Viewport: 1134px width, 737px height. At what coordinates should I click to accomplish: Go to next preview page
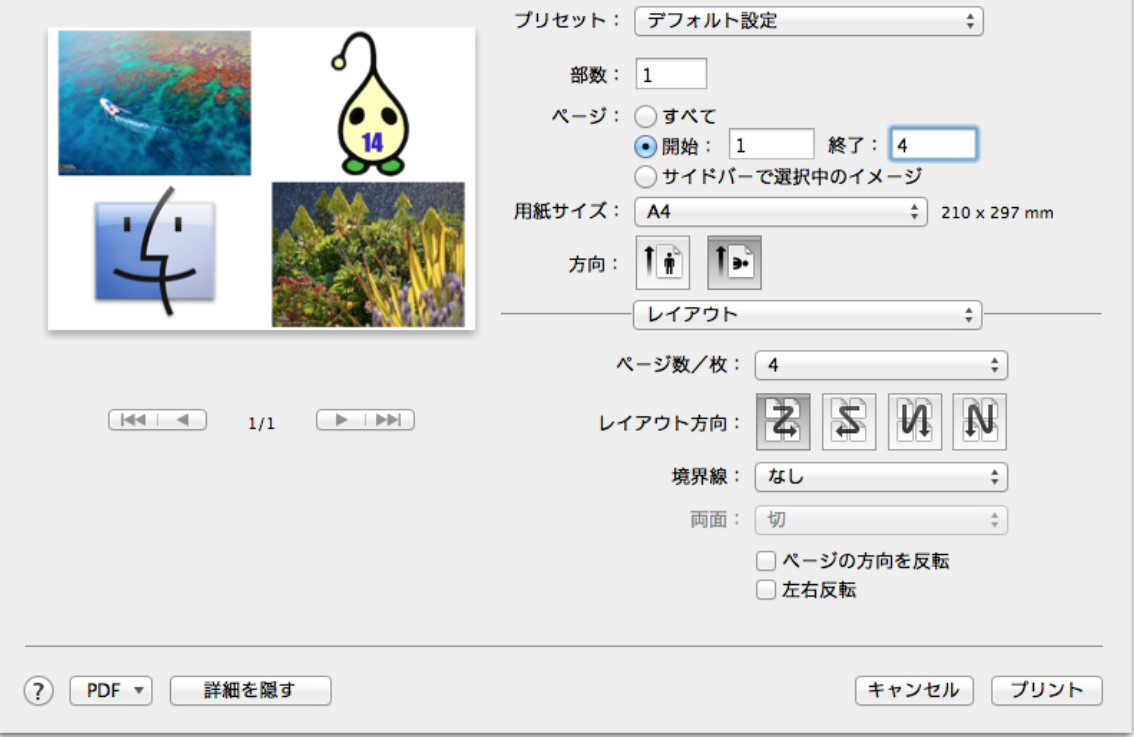tap(341, 419)
